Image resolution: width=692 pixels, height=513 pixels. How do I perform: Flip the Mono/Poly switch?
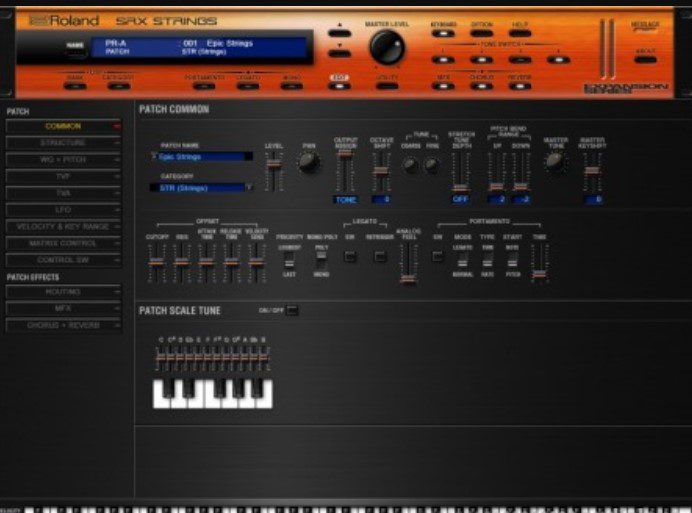321,260
